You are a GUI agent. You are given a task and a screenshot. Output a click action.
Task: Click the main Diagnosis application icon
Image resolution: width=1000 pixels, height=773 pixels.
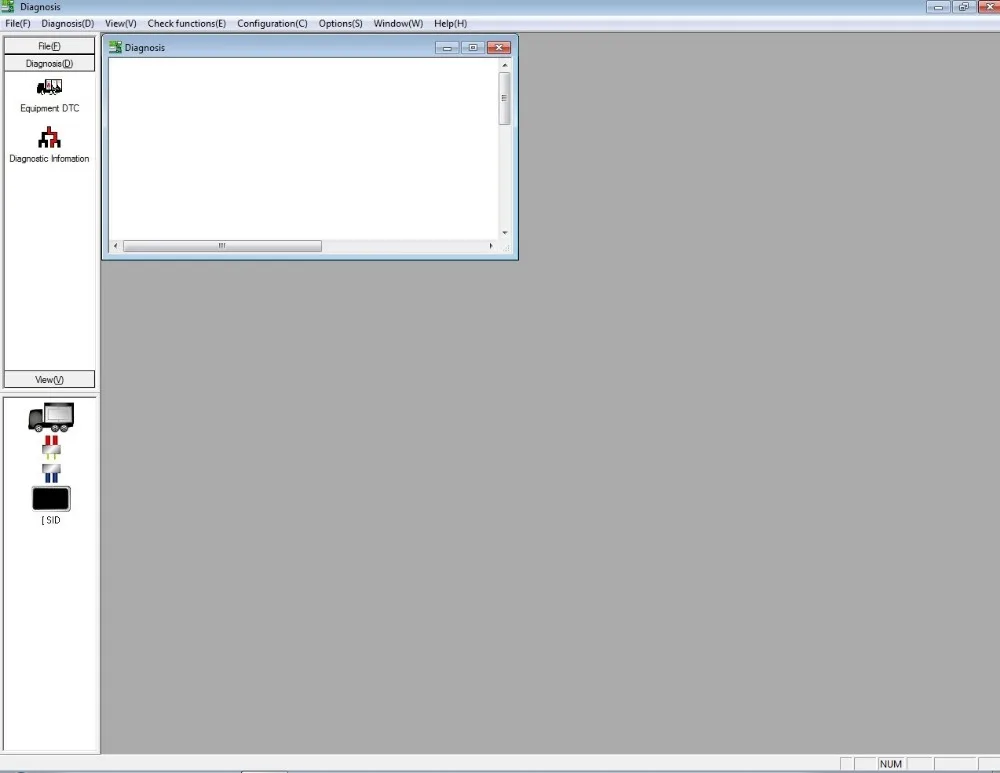(x=8, y=6)
